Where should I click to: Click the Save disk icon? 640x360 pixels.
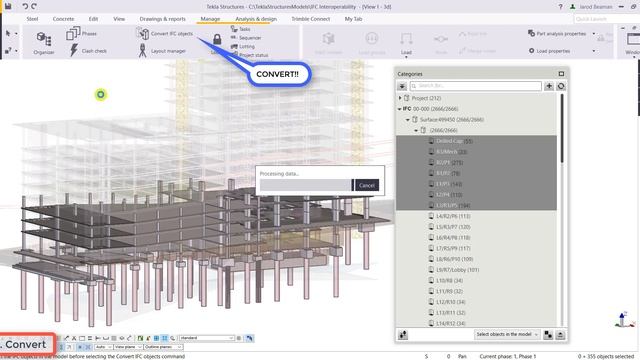(x=8, y=6)
